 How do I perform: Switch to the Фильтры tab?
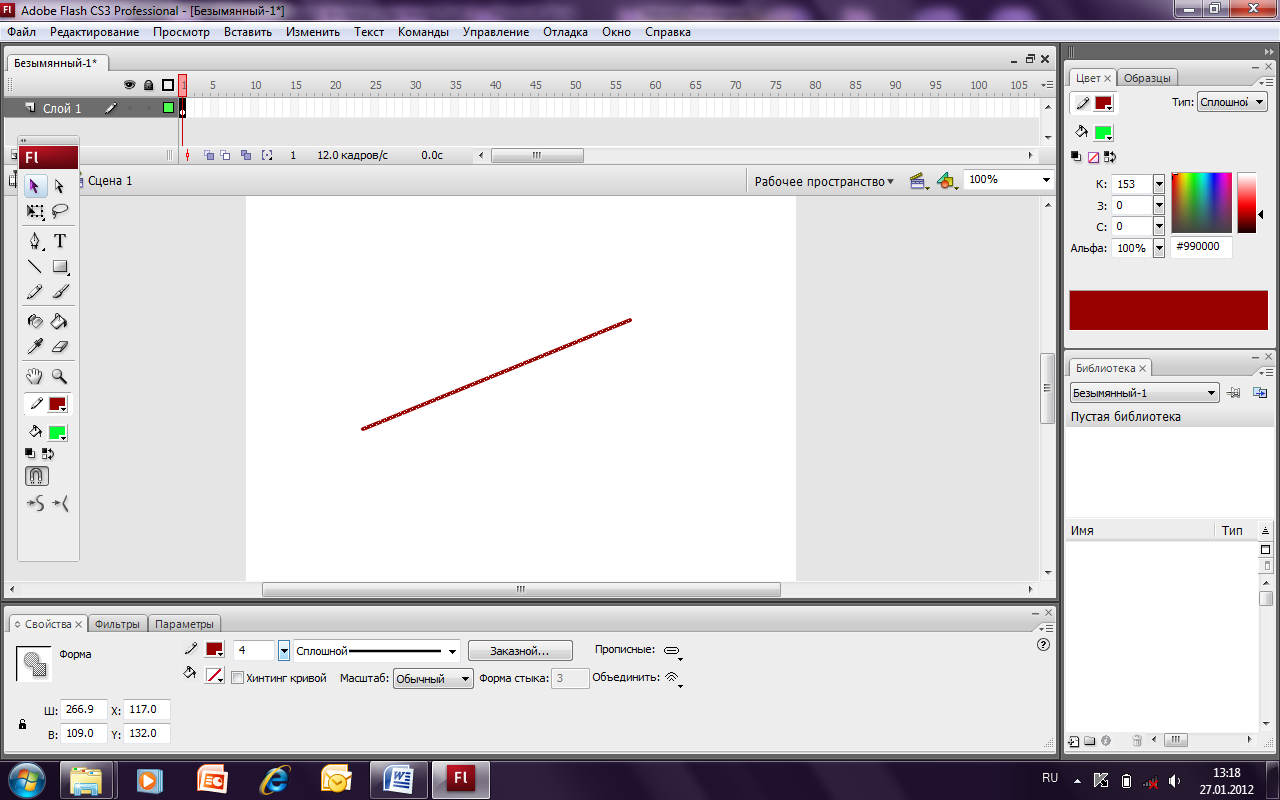[118, 624]
